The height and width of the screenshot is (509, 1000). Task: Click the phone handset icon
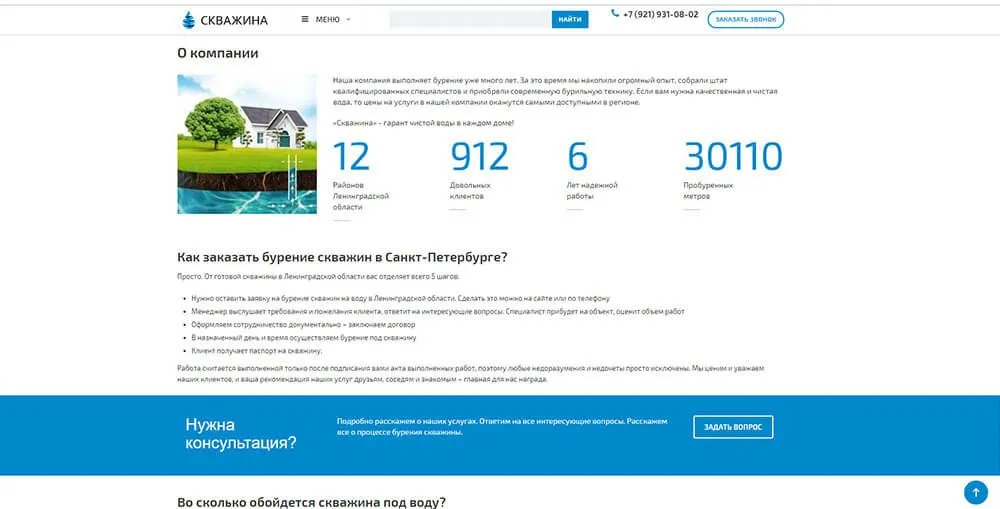[x=615, y=14]
